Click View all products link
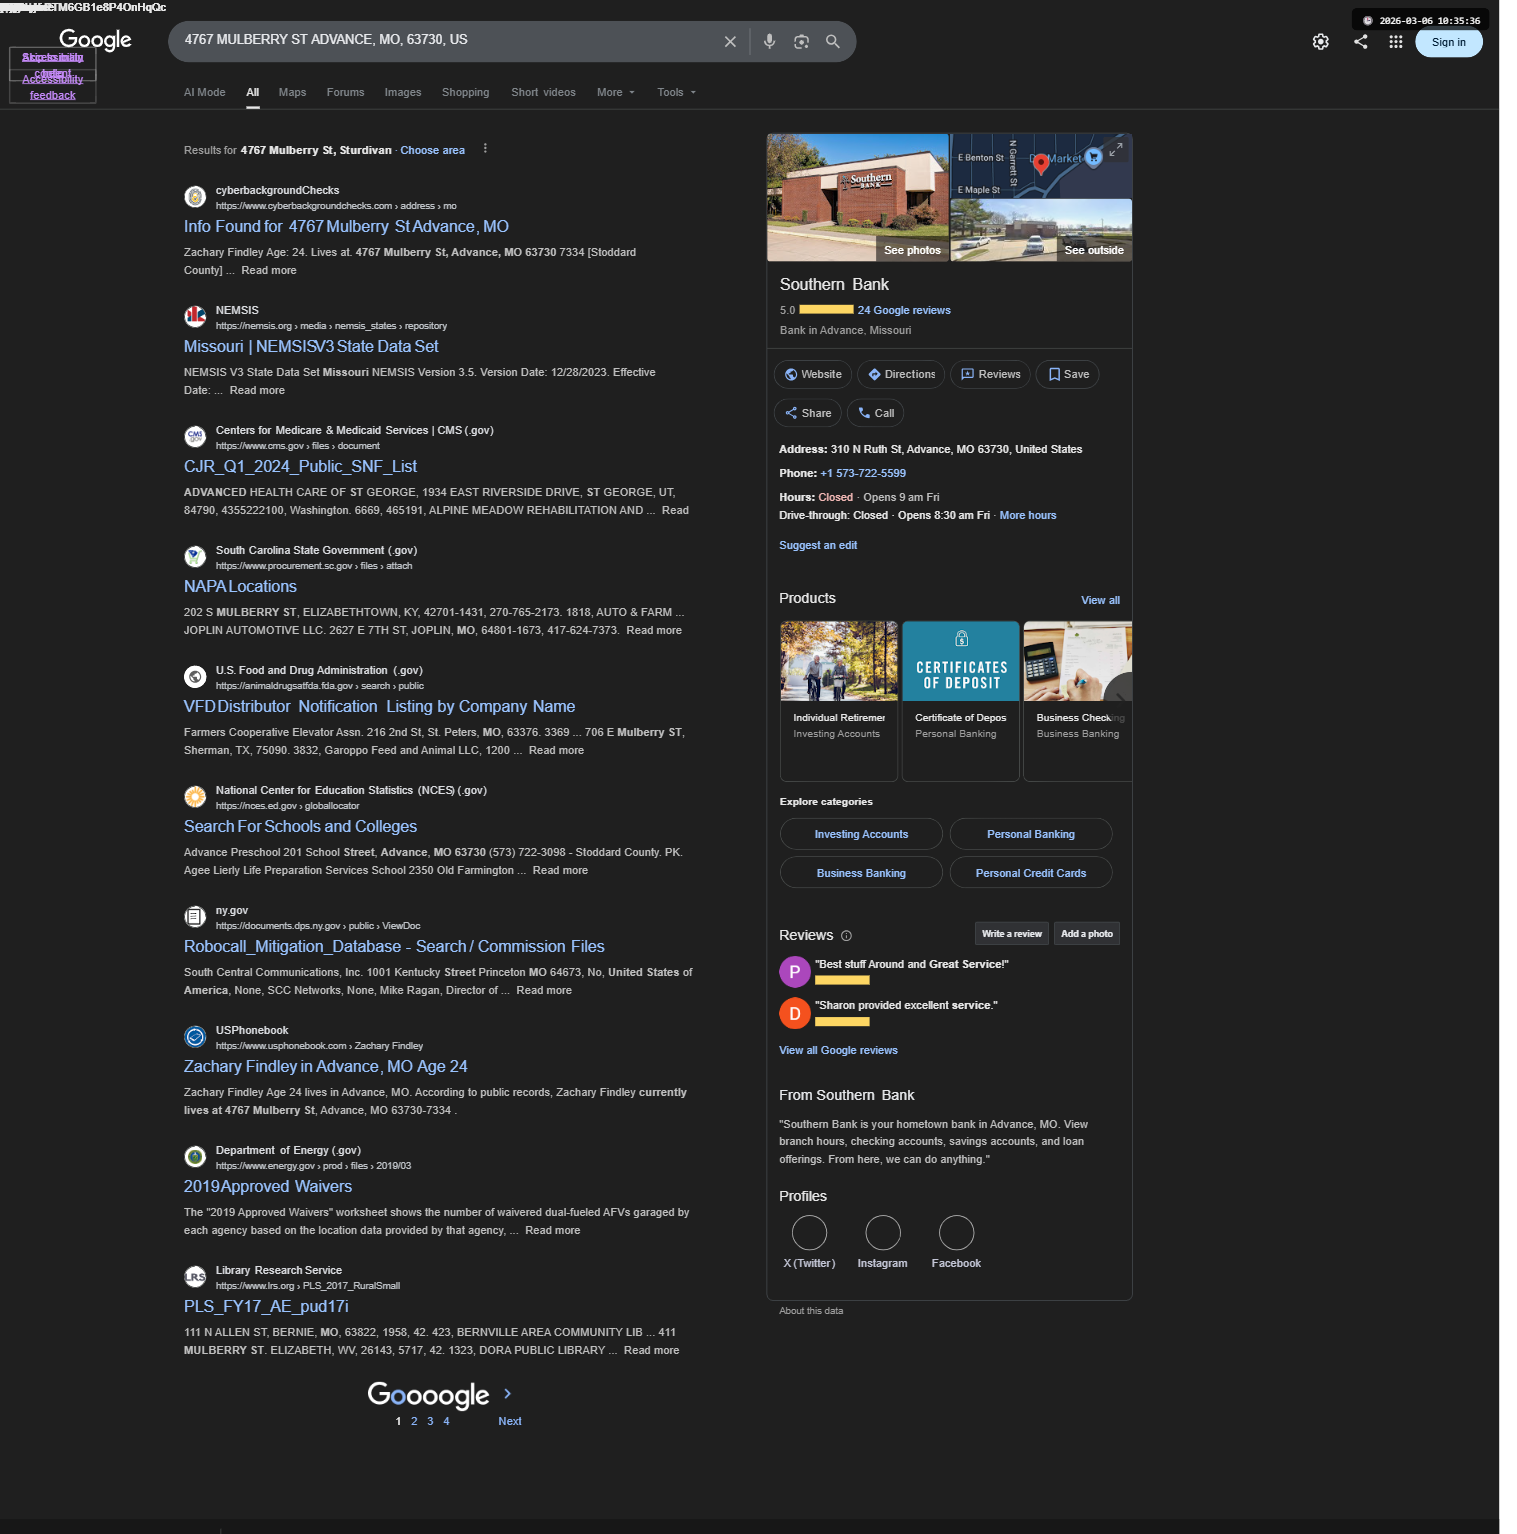This screenshot has height=1534, width=1517. [1100, 601]
